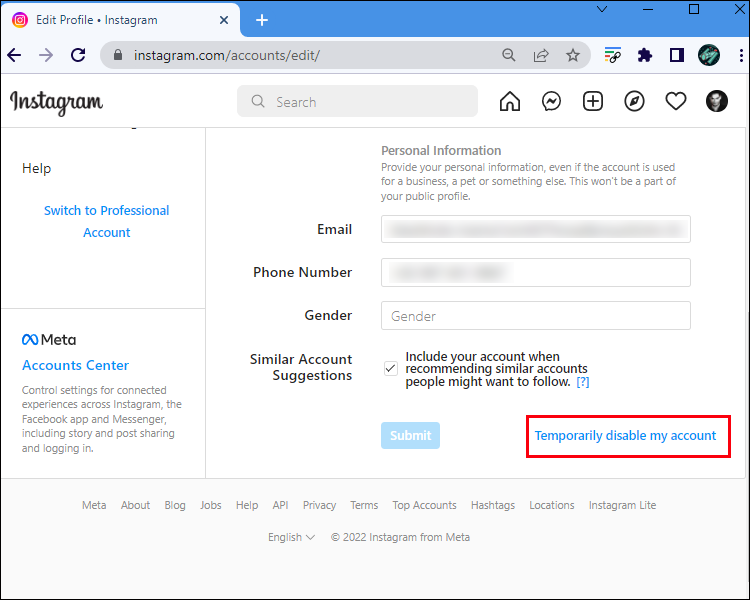Click the browser back arrow
The width and height of the screenshot is (750, 600).
[x=14, y=56]
